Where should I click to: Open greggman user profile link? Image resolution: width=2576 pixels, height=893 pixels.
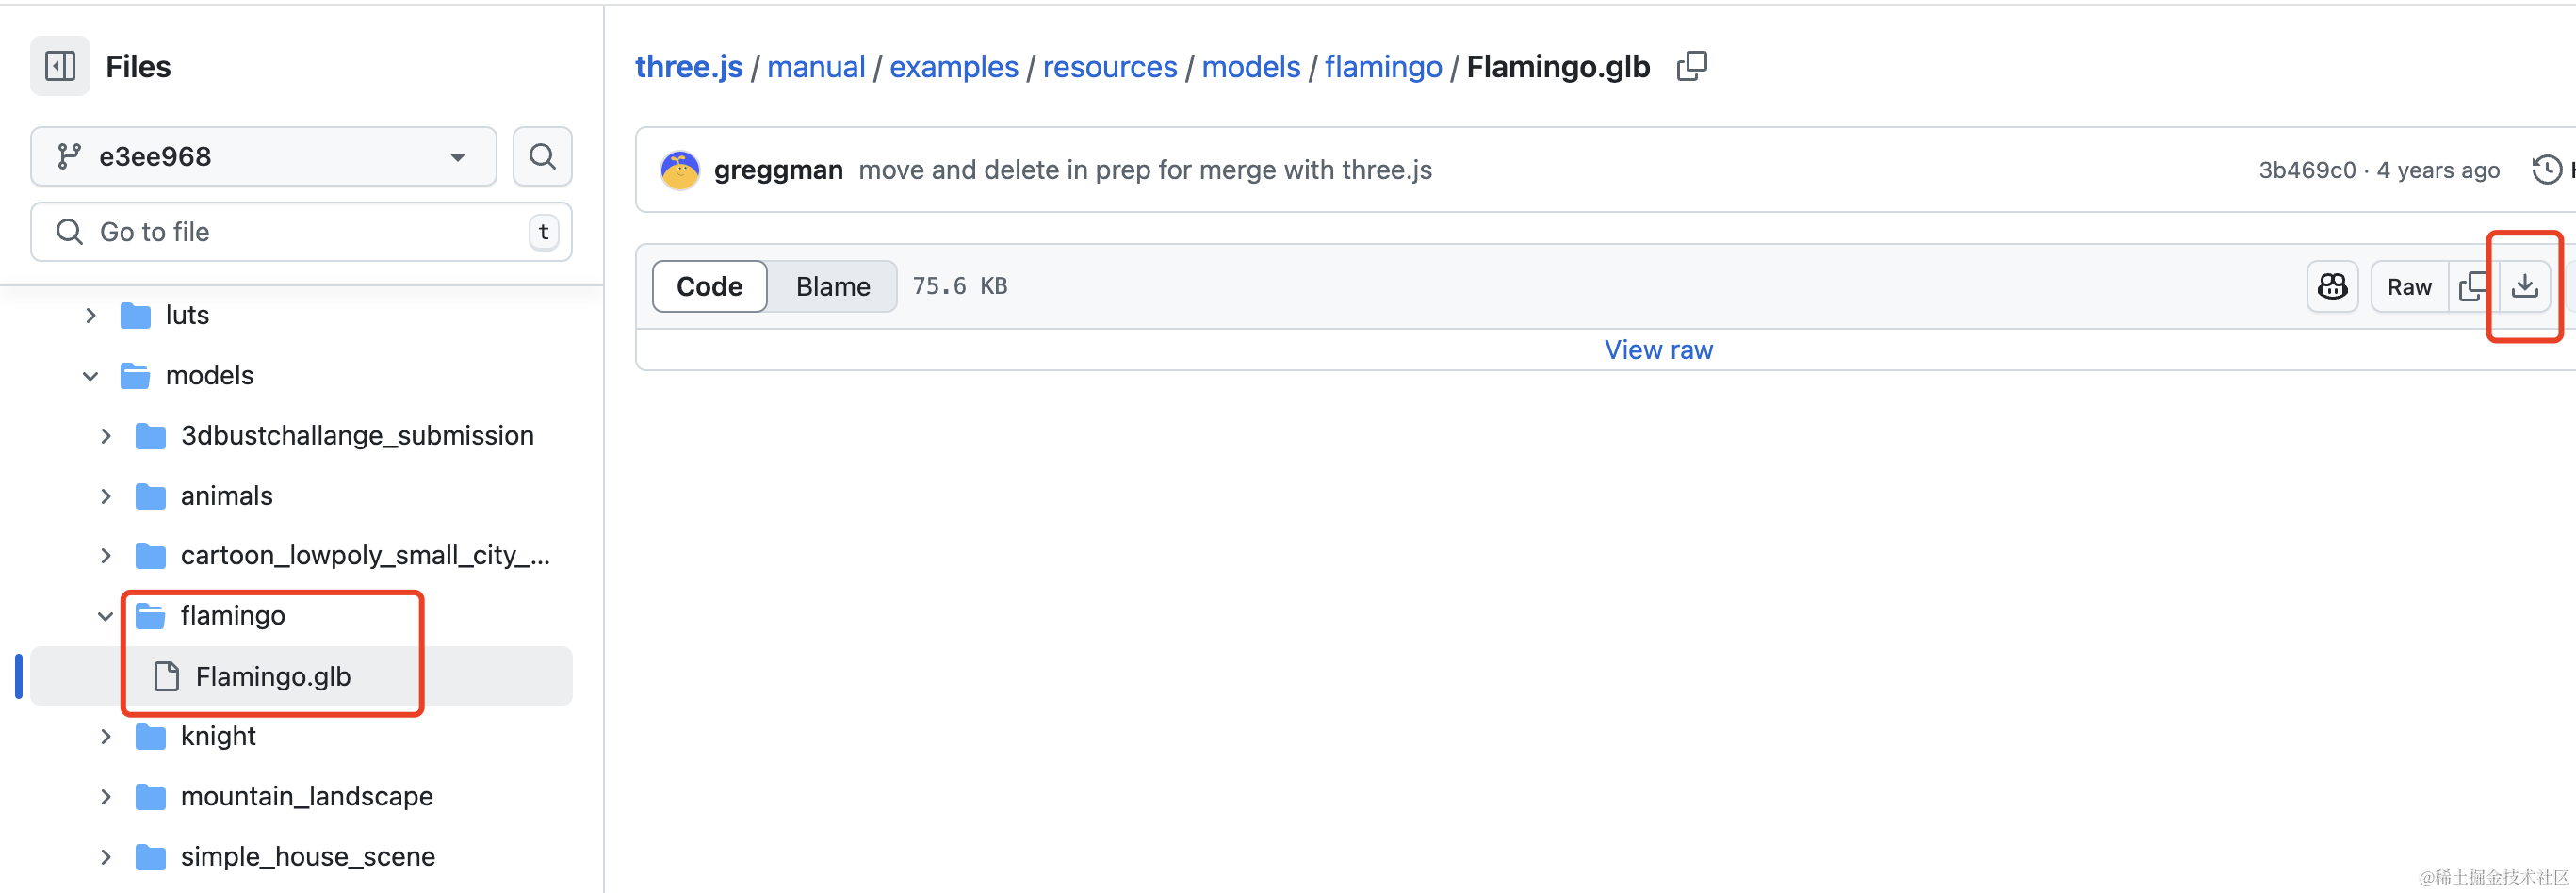(x=778, y=170)
